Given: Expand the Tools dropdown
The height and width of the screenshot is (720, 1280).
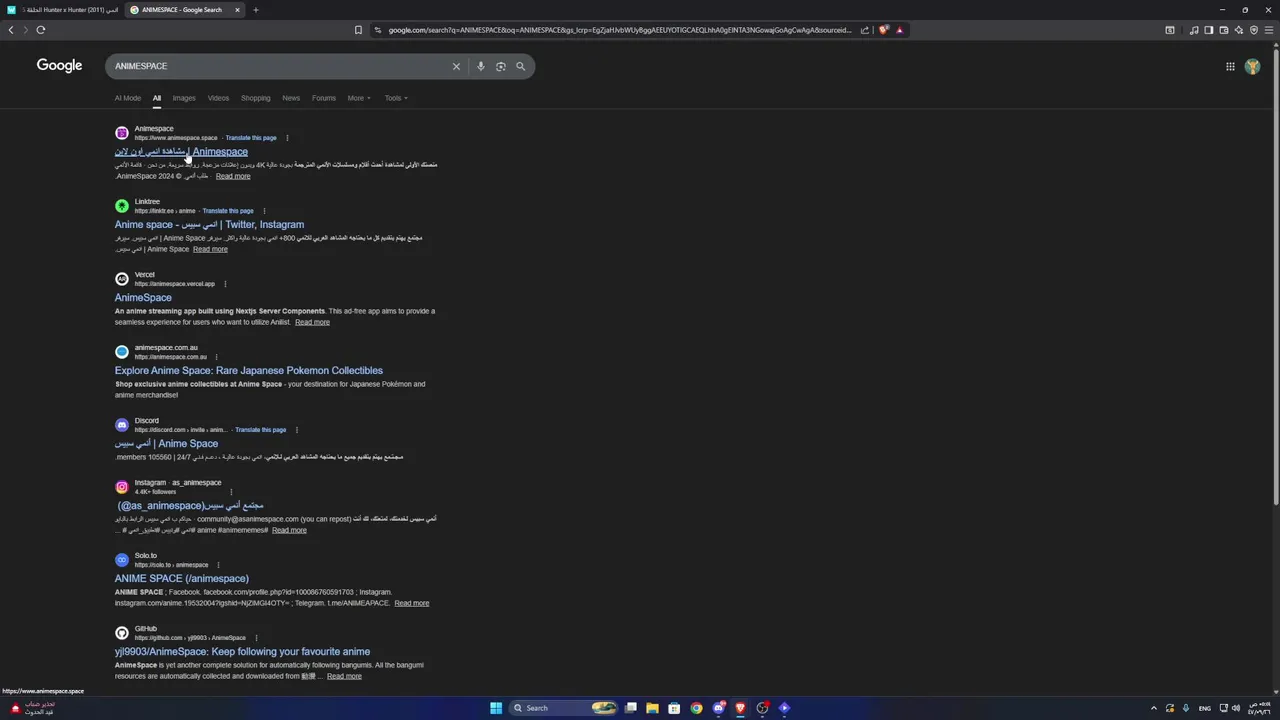Looking at the screenshot, I should coord(396,98).
